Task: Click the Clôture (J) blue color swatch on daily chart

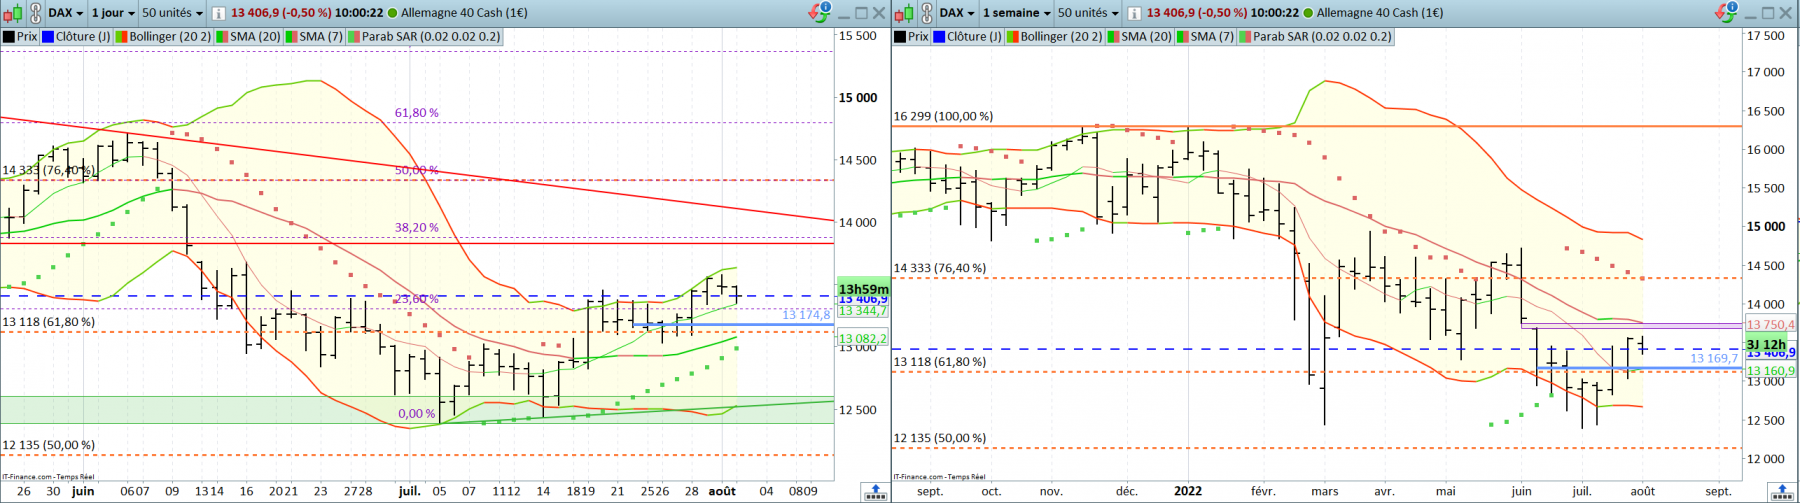Action: [47, 37]
